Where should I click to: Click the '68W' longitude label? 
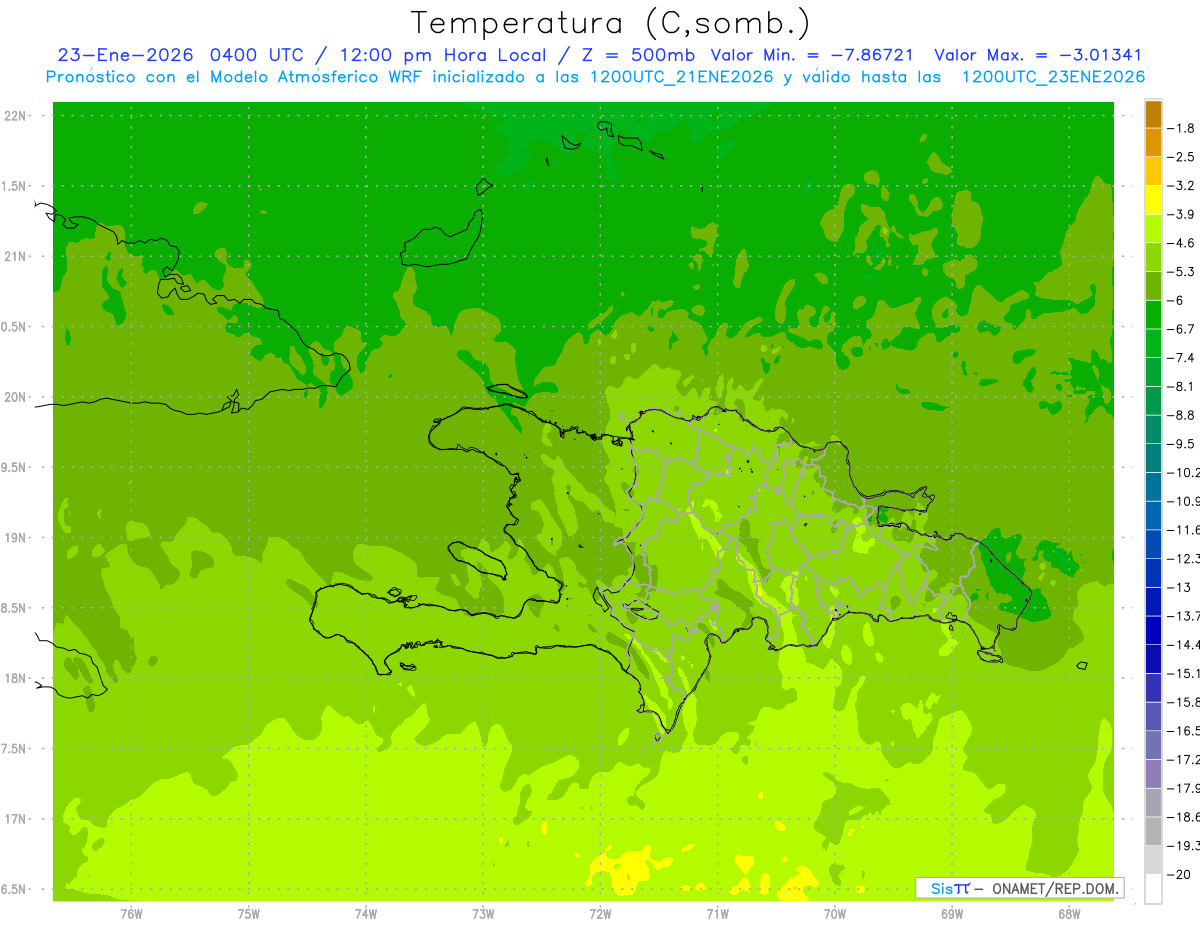[x=1068, y=913]
